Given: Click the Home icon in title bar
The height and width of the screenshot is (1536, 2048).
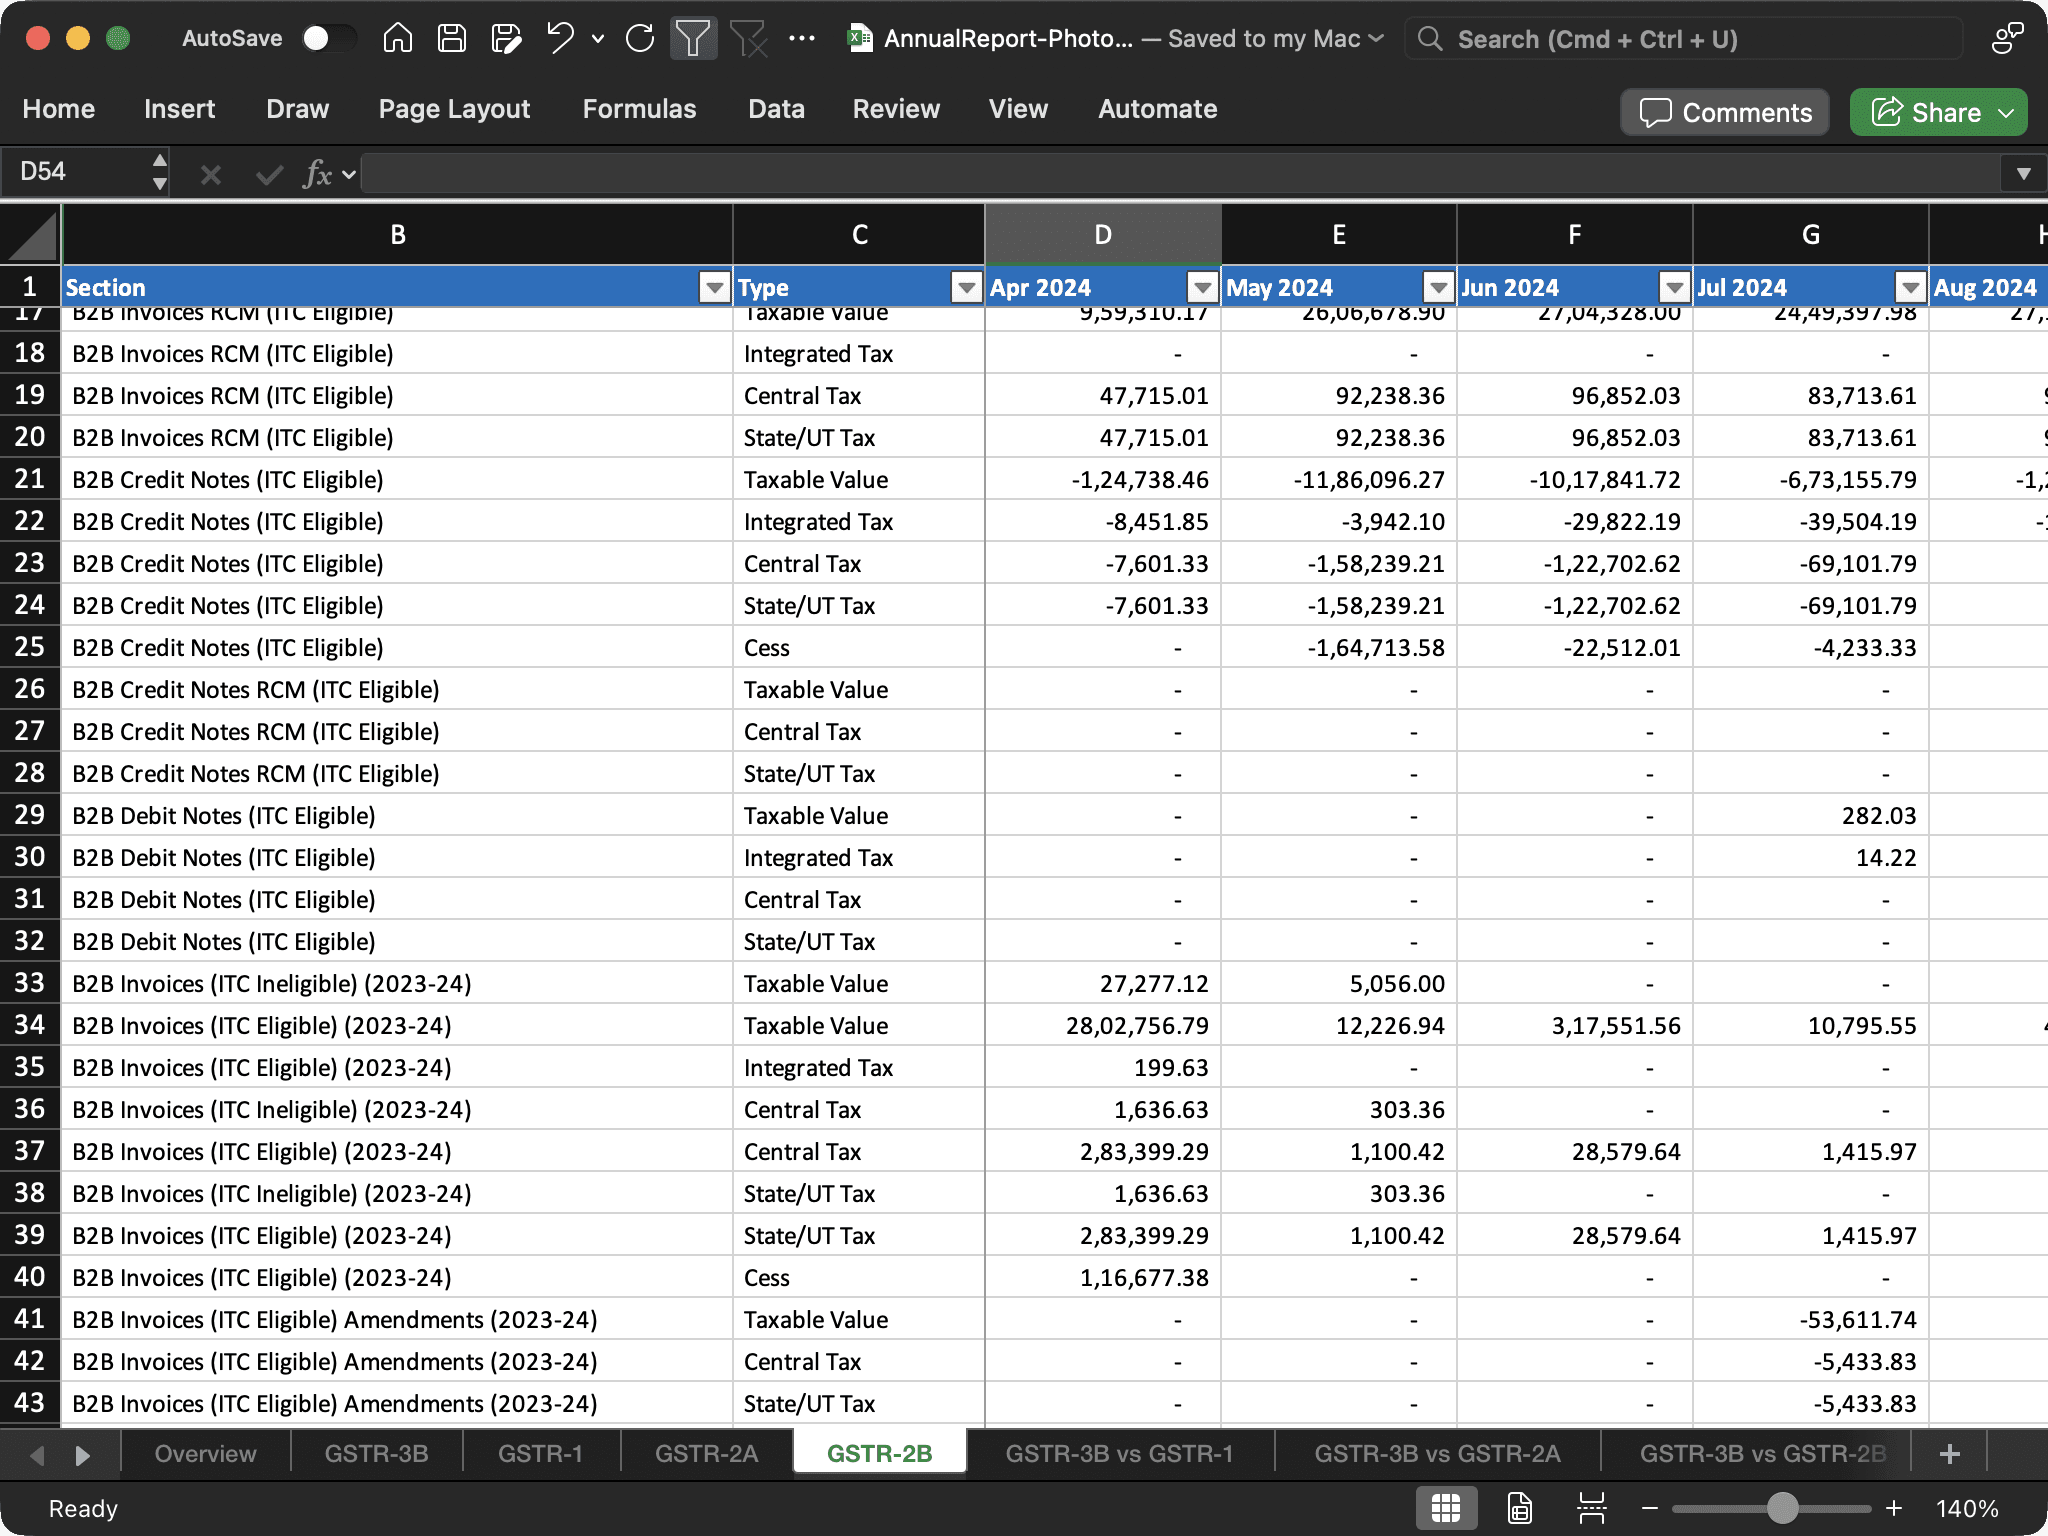Looking at the screenshot, I should pyautogui.click(x=397, y=39).
